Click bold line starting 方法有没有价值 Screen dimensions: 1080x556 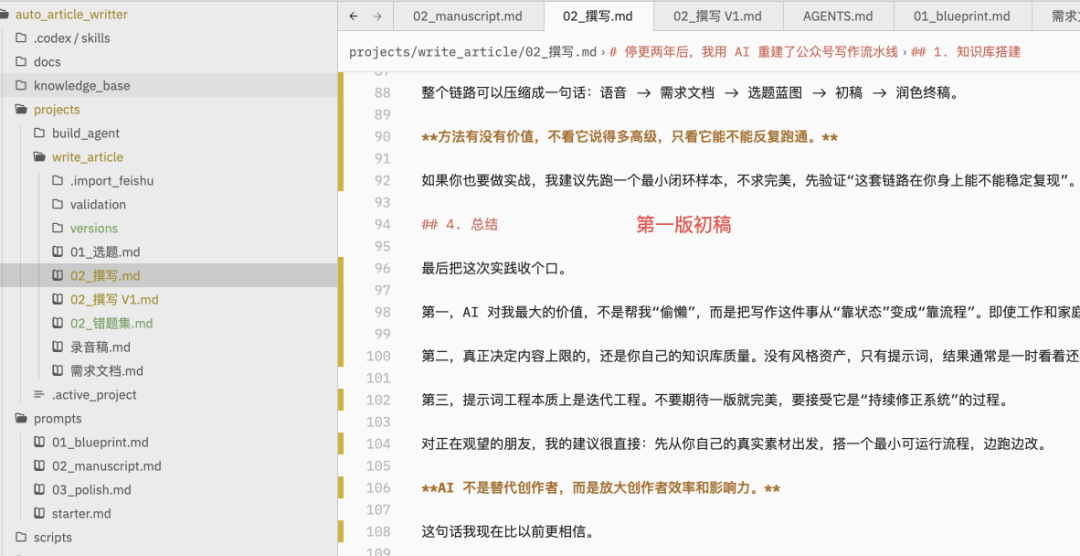(630, 137)
